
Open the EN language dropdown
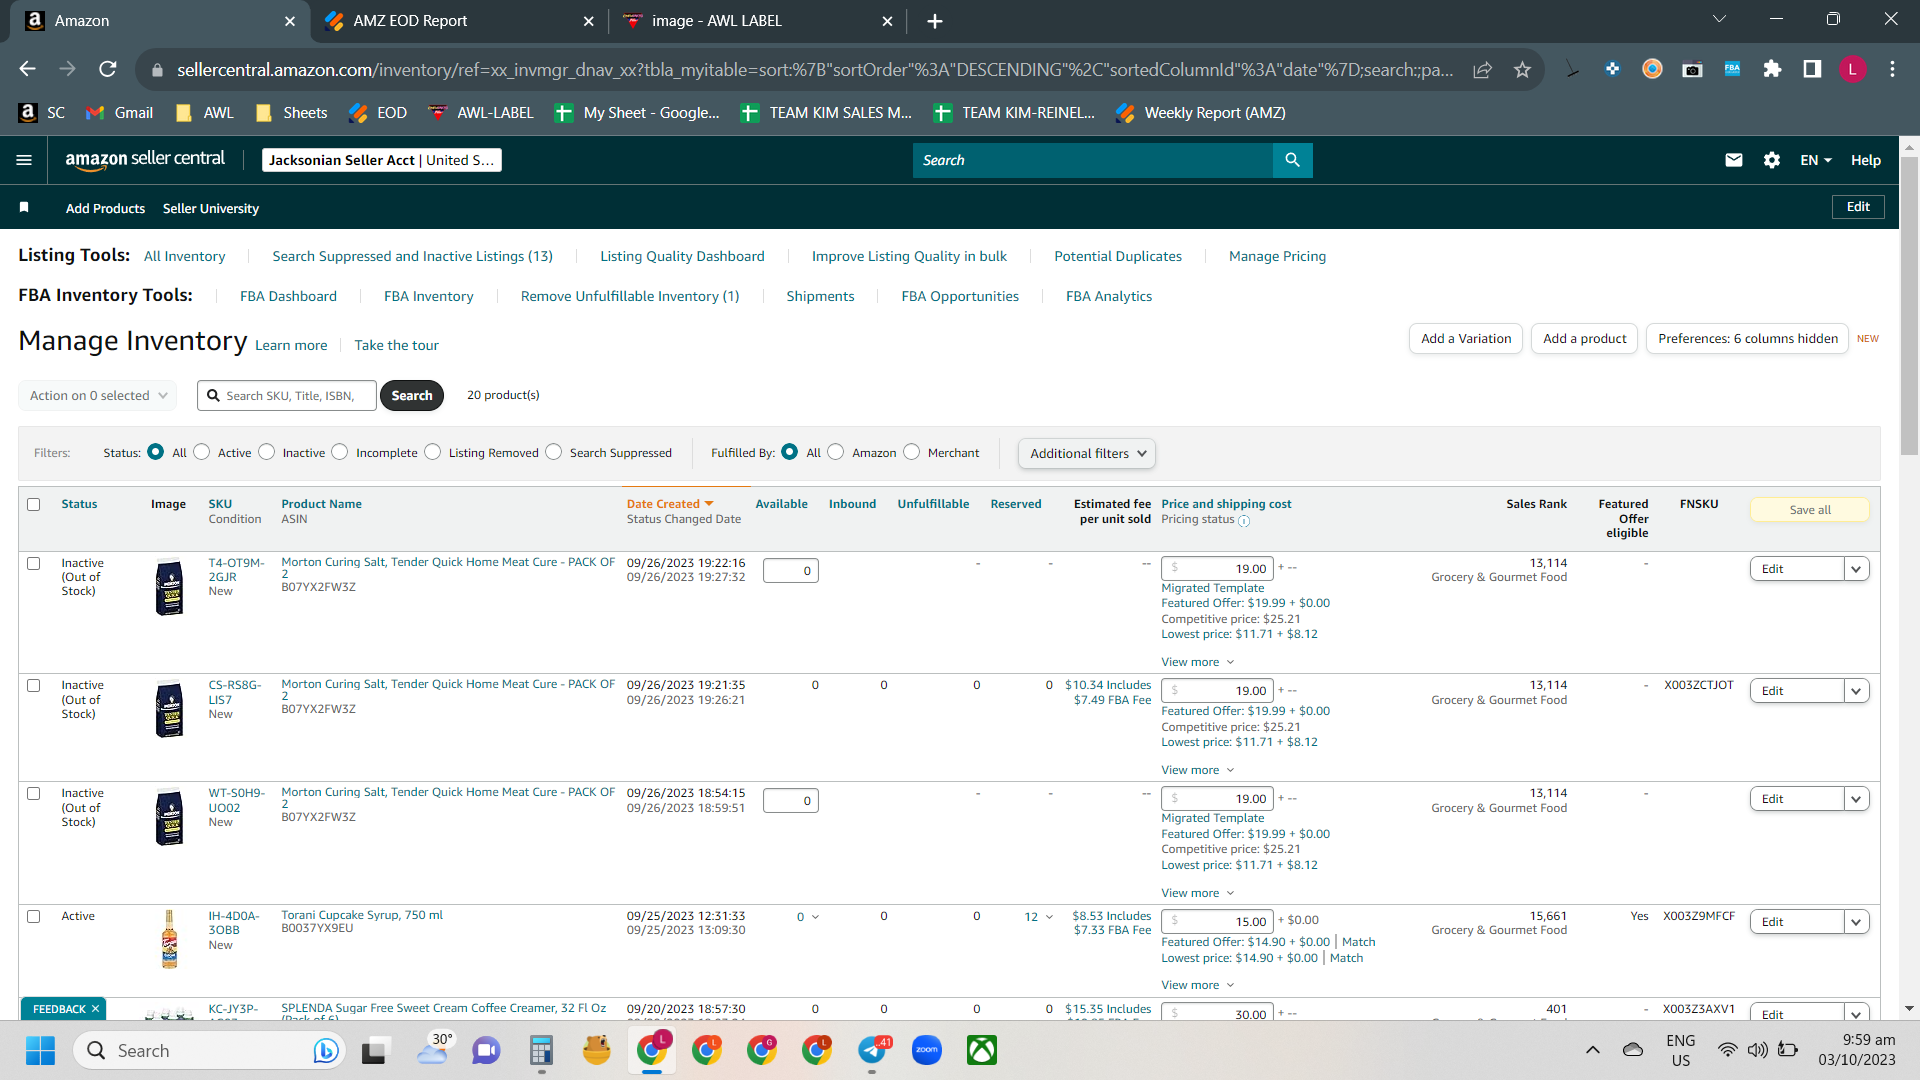tap(1816, 160)
